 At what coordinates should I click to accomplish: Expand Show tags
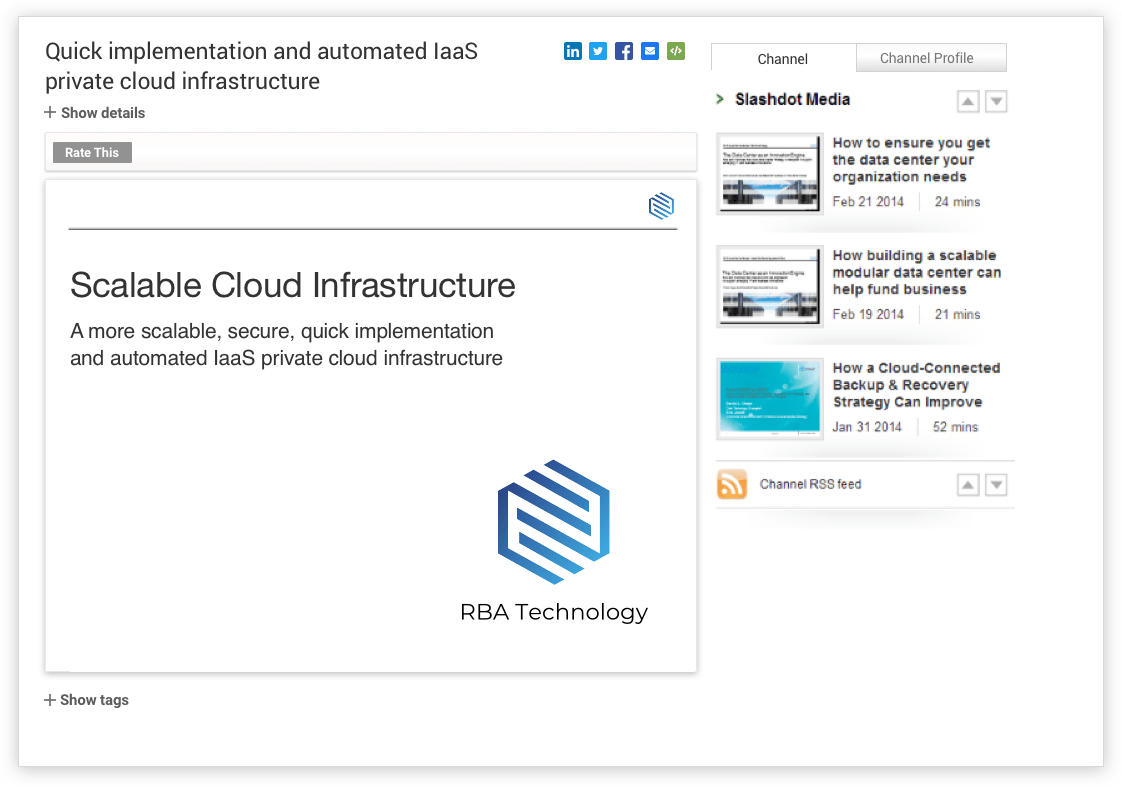[x=87, y=700]
